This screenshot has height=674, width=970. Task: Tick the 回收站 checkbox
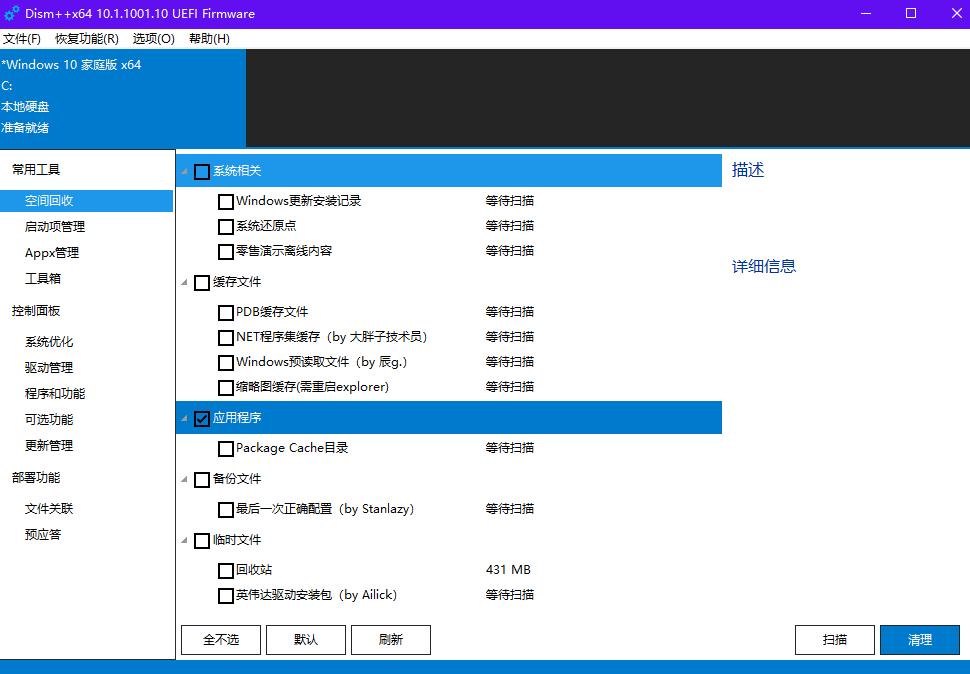click(x=226, y=571)
